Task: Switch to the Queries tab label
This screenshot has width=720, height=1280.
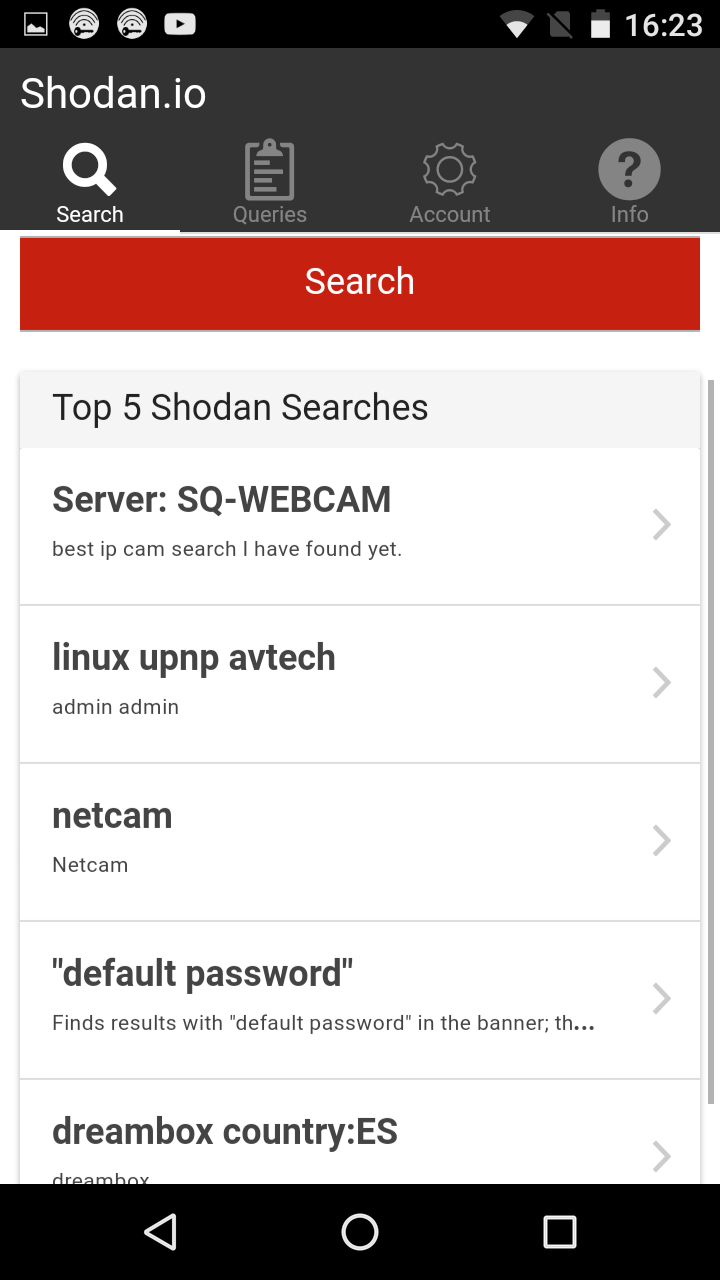Action: [269, 215]
